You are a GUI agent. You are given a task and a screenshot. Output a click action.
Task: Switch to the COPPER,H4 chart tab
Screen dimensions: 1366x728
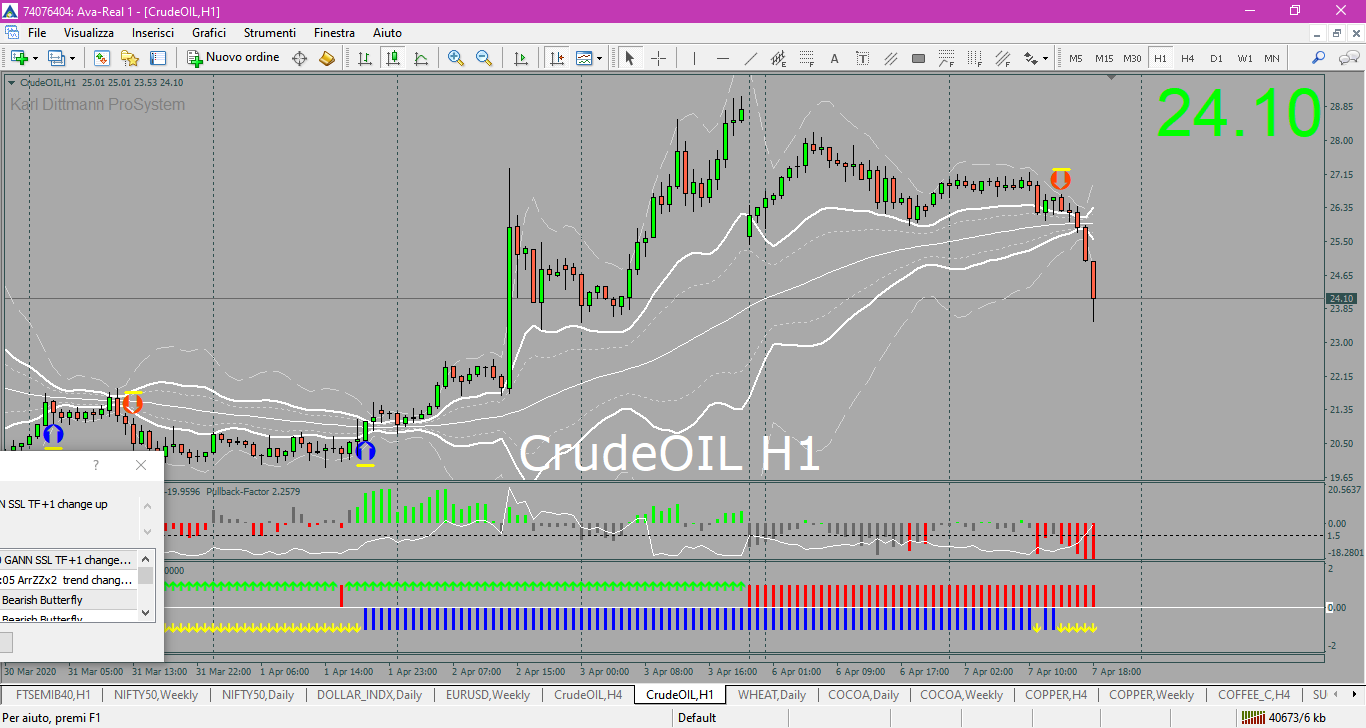[1056, 694]
